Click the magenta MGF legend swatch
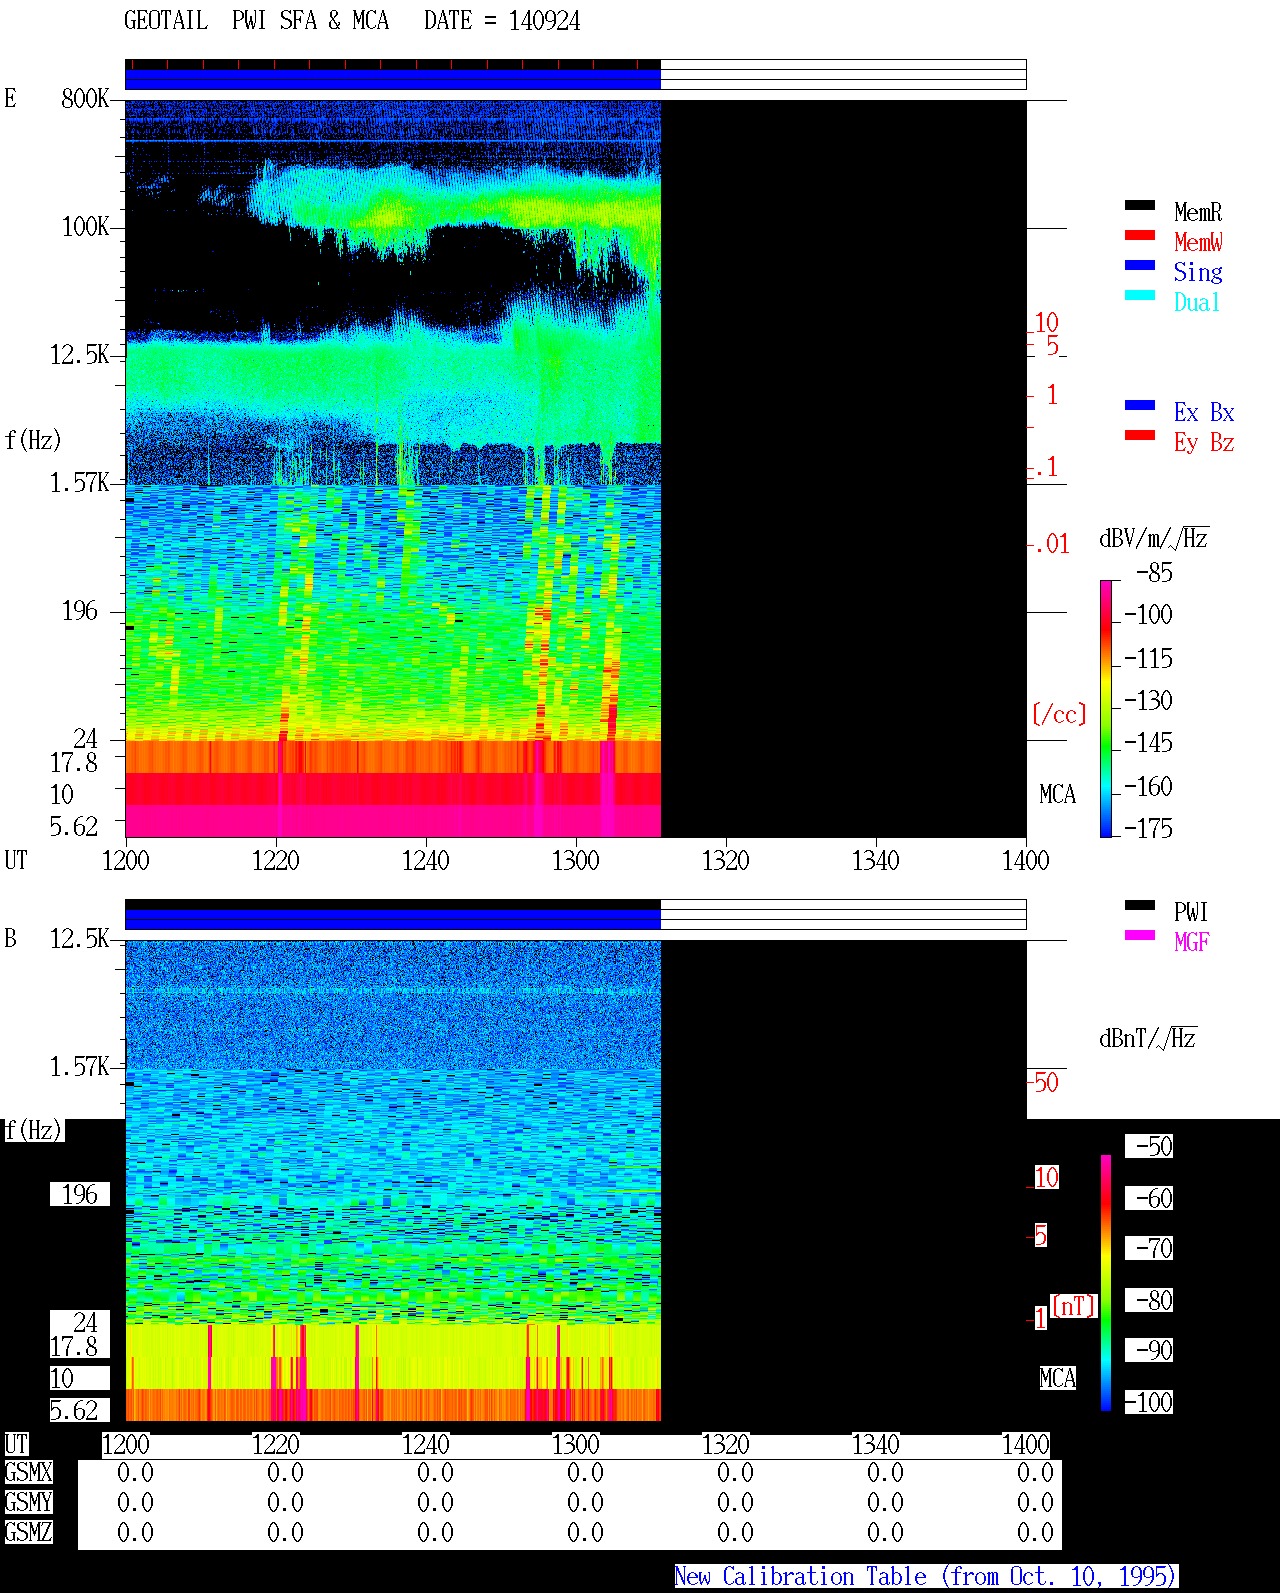The width and height of the screenshot is (1280, 1593). pos(1140,935)
